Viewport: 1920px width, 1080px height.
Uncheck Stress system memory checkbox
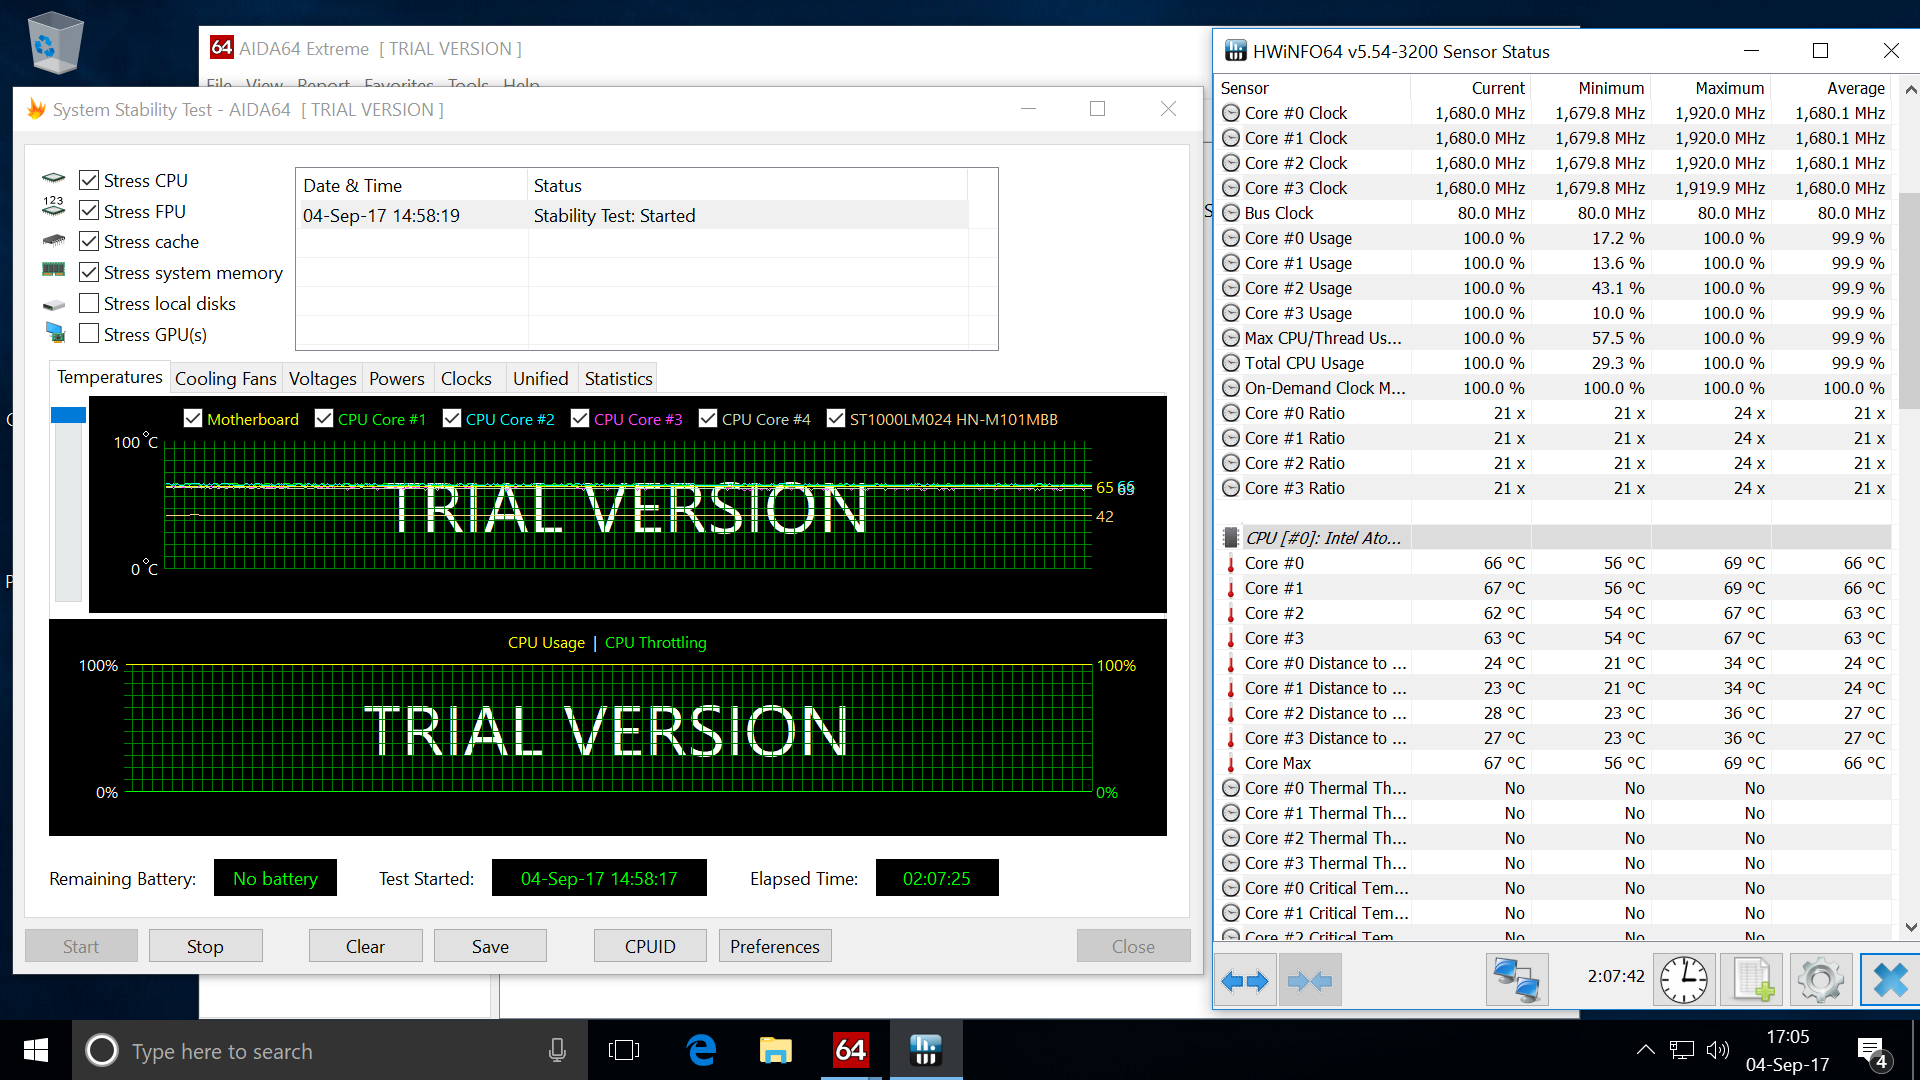89,272
